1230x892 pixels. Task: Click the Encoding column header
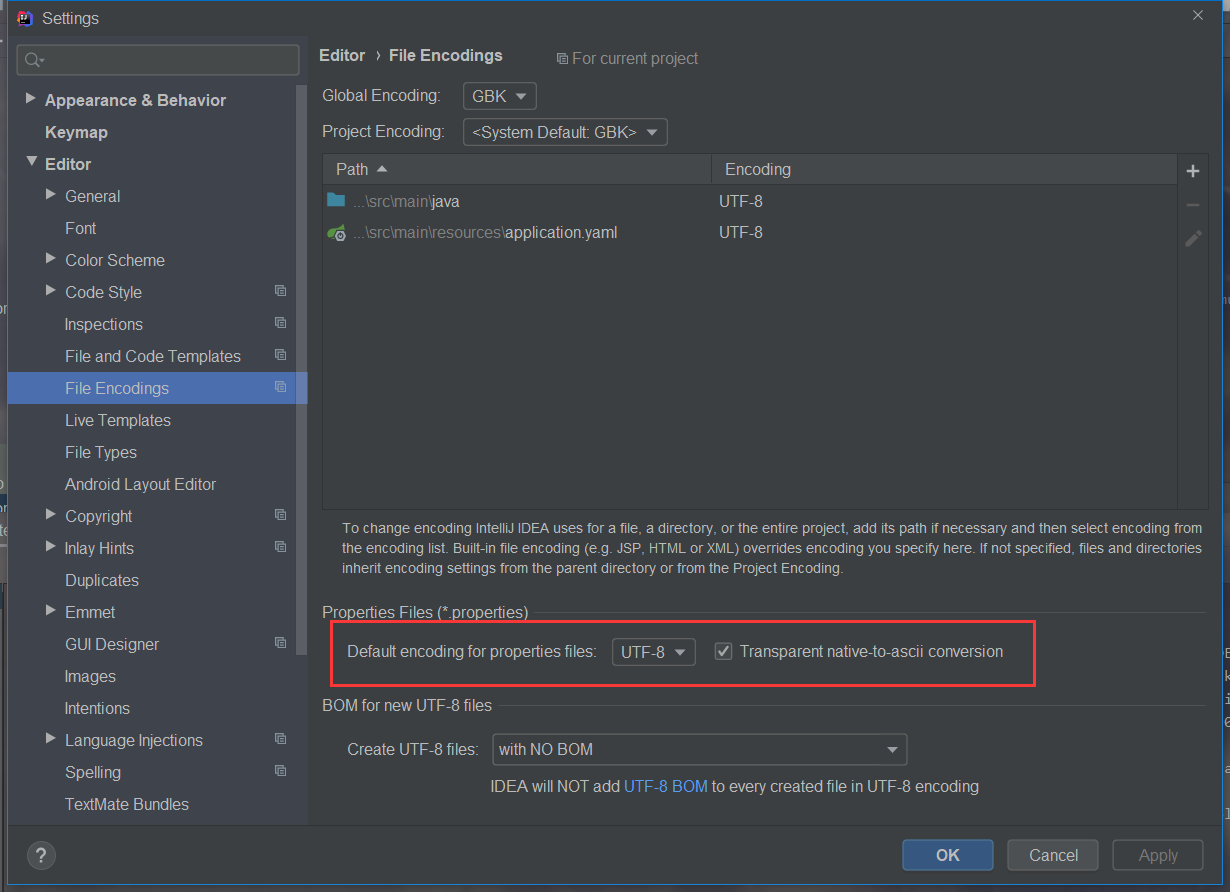[945, 169]
